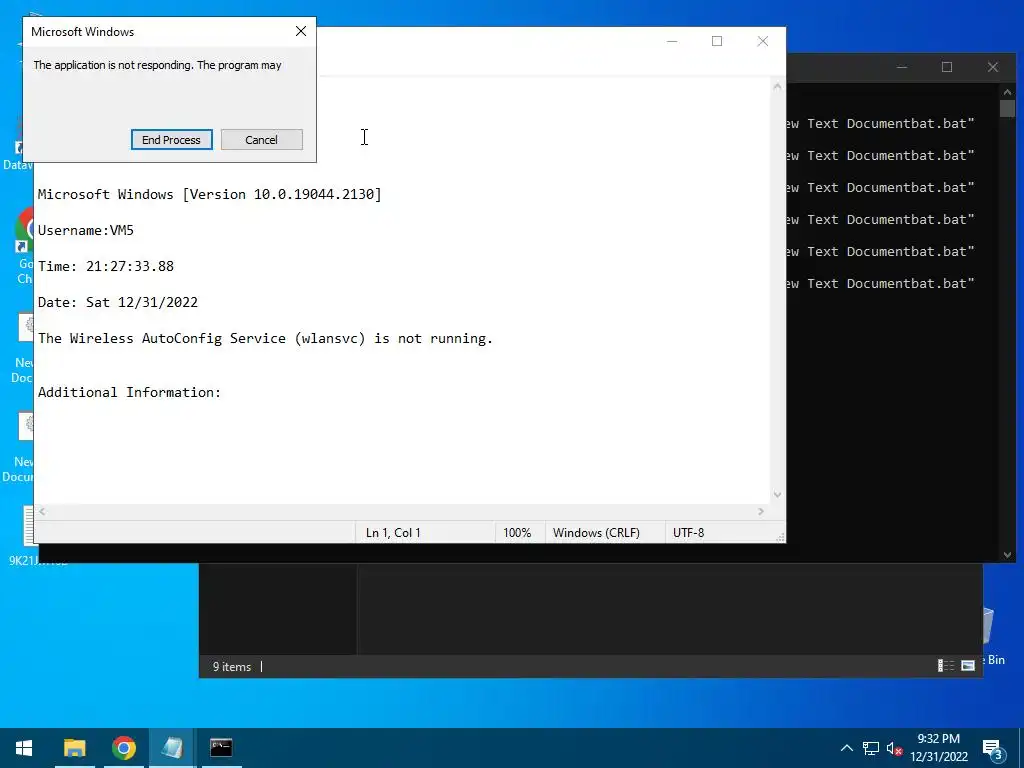Click the Additional Information: line
The width and height of the screenshot is (1024, 768).
click(x=129, y=392)
